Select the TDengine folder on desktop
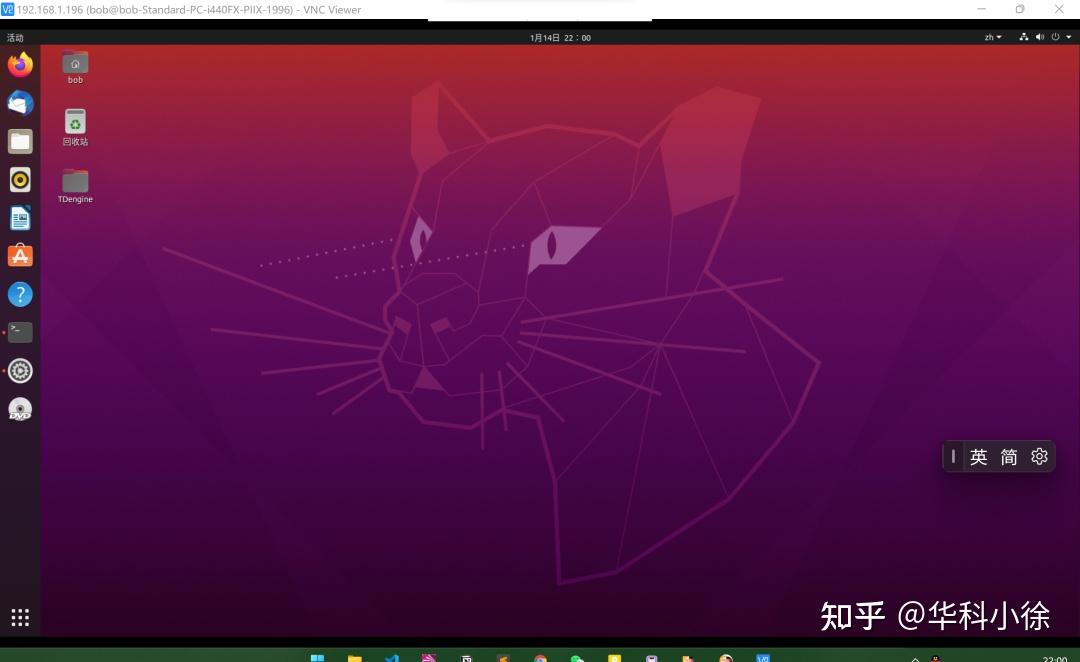 click(x=75, y=186)
